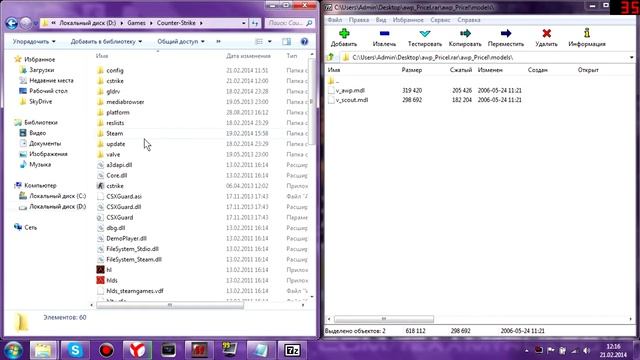
Task: Refresh the Explorer address bar
Action: click(255, 23)
